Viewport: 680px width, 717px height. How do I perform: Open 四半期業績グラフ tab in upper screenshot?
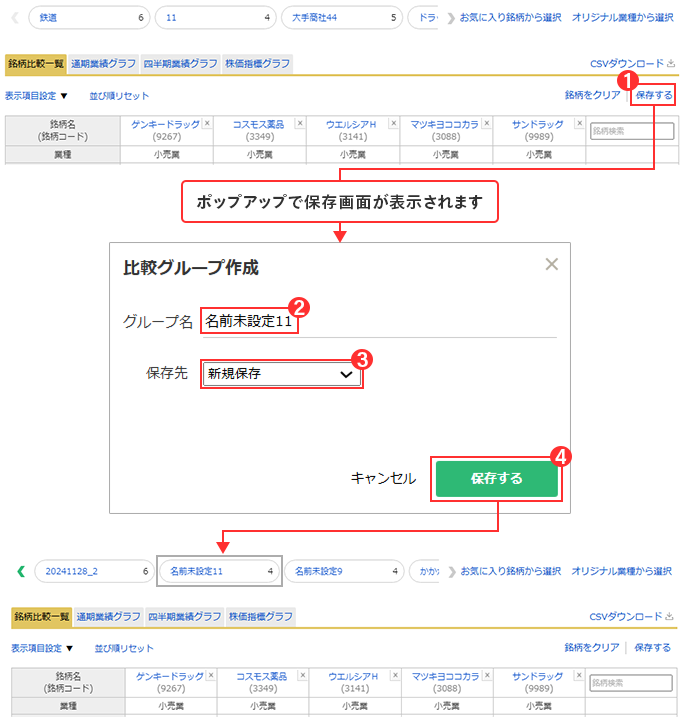(x=180, y=64)
